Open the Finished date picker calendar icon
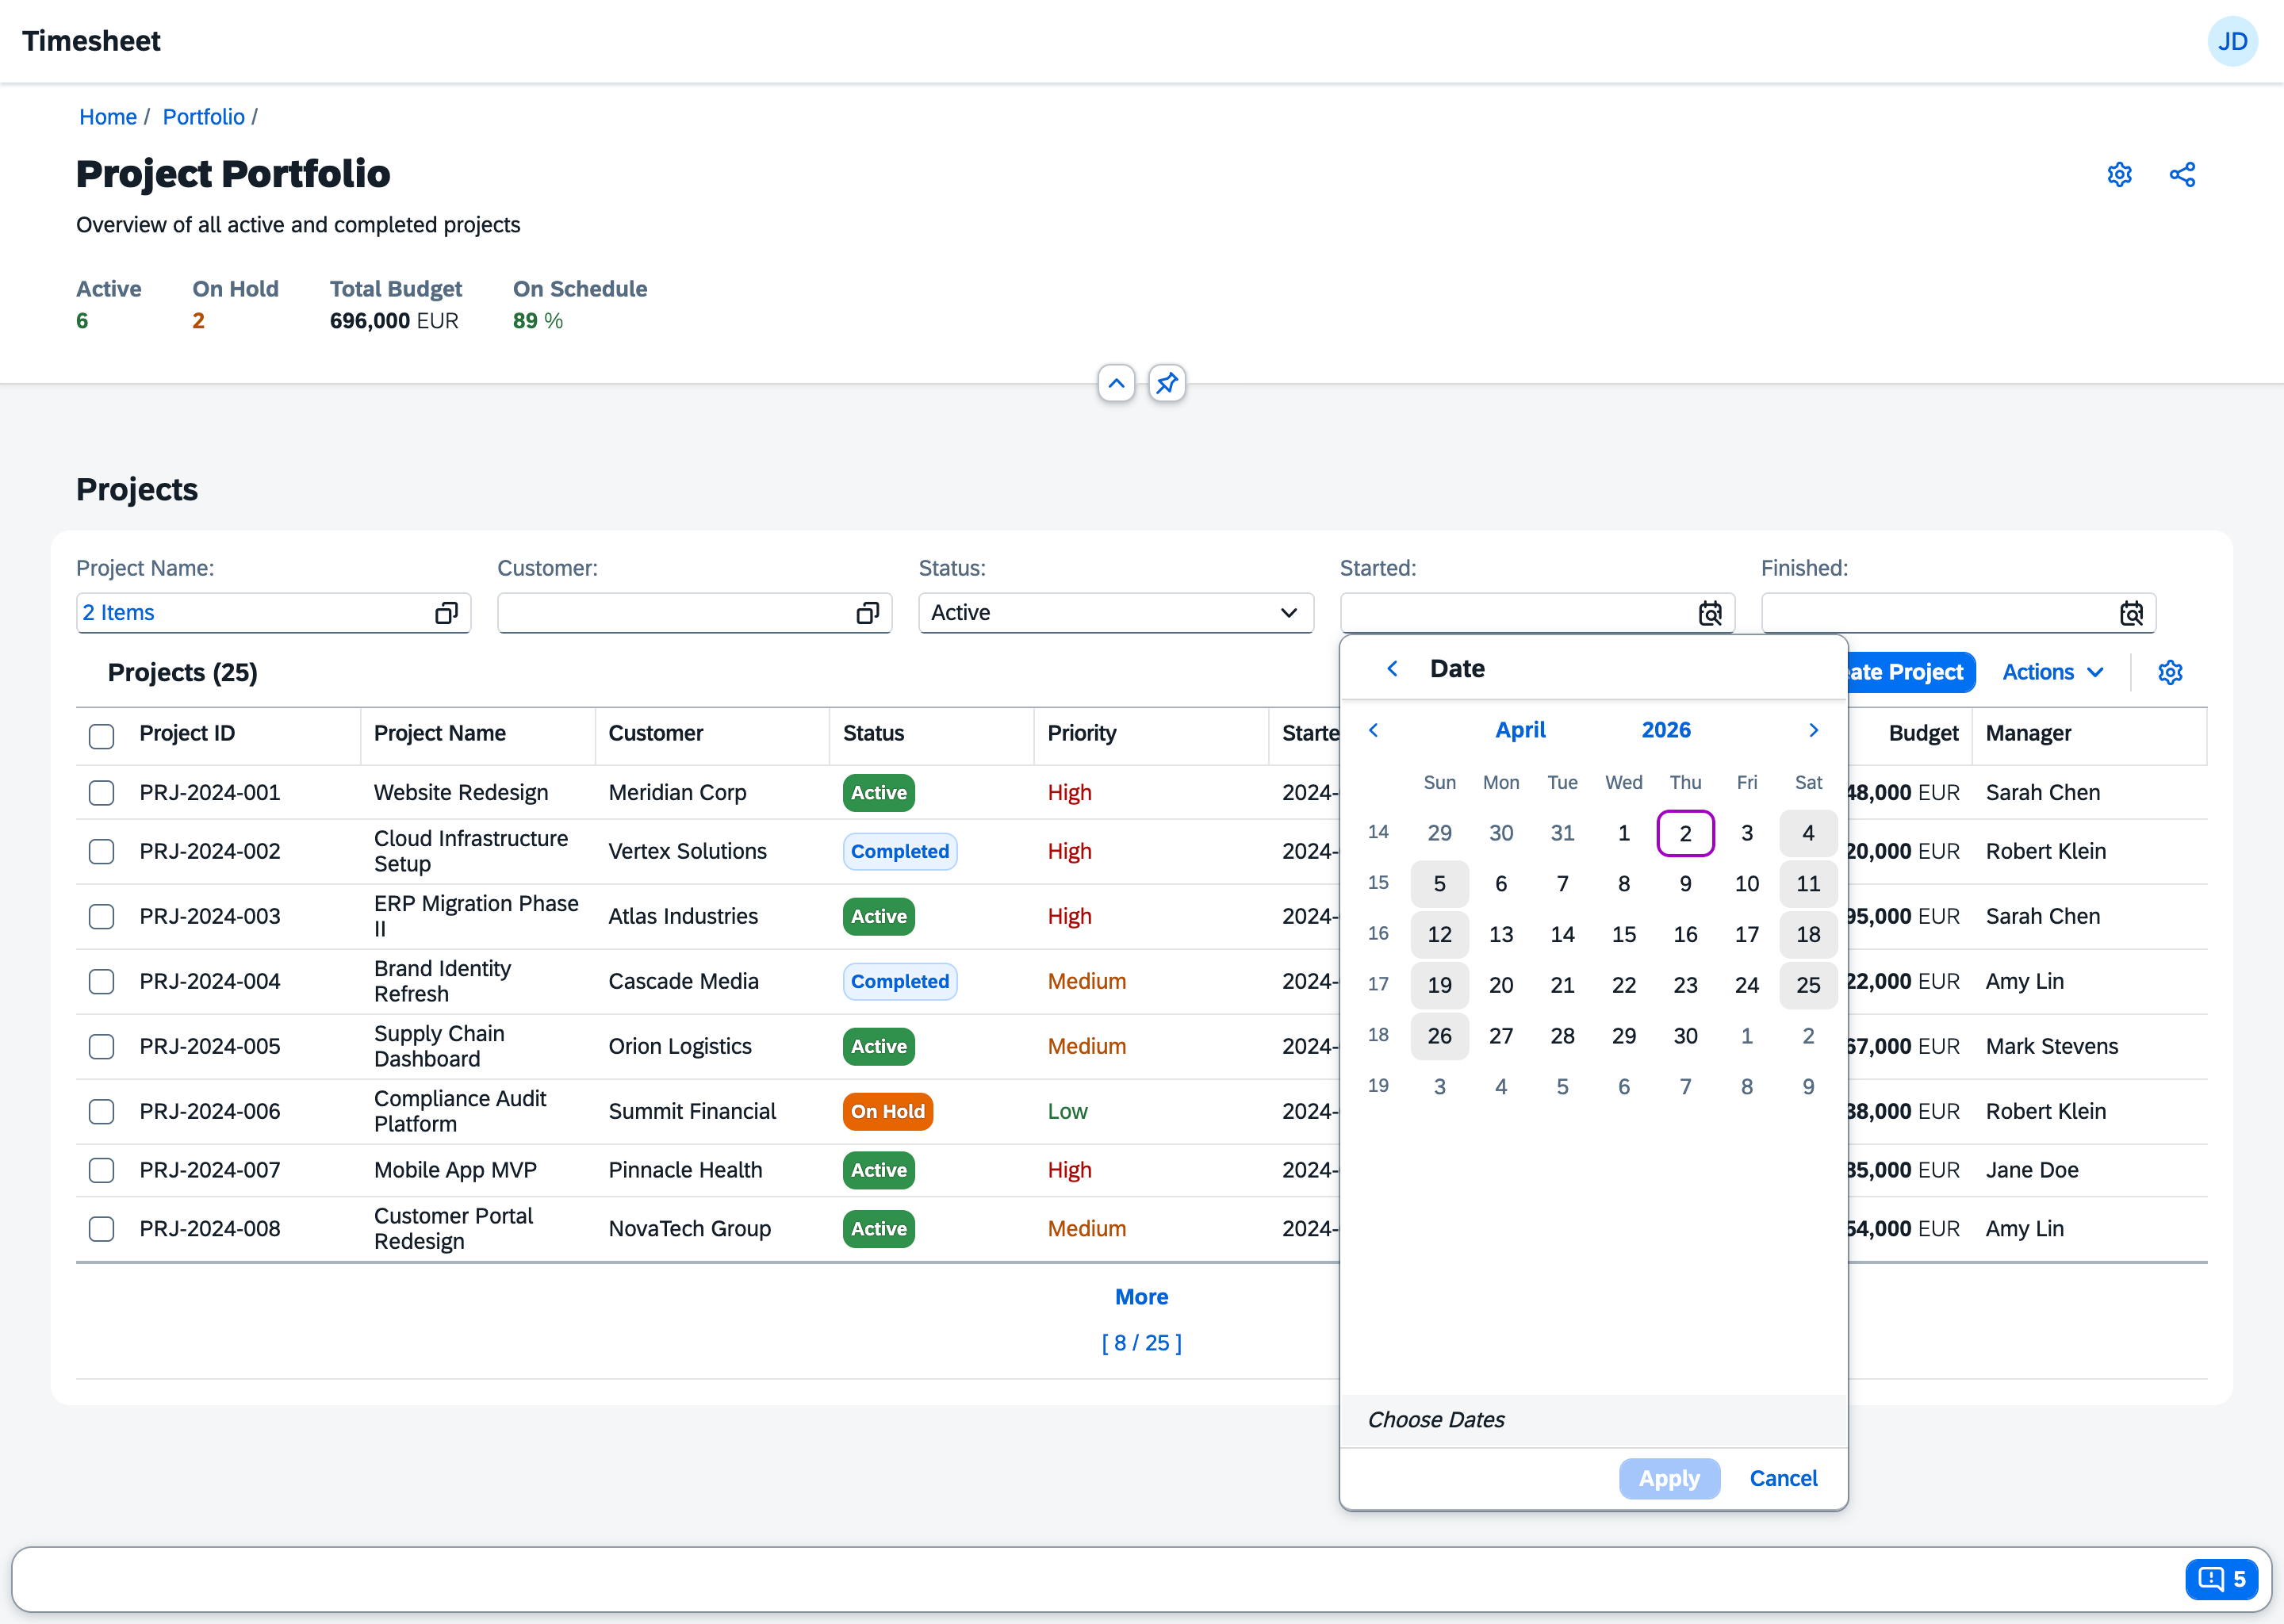Screen dimensions: 2284x1624 (x=2131, y=613)
